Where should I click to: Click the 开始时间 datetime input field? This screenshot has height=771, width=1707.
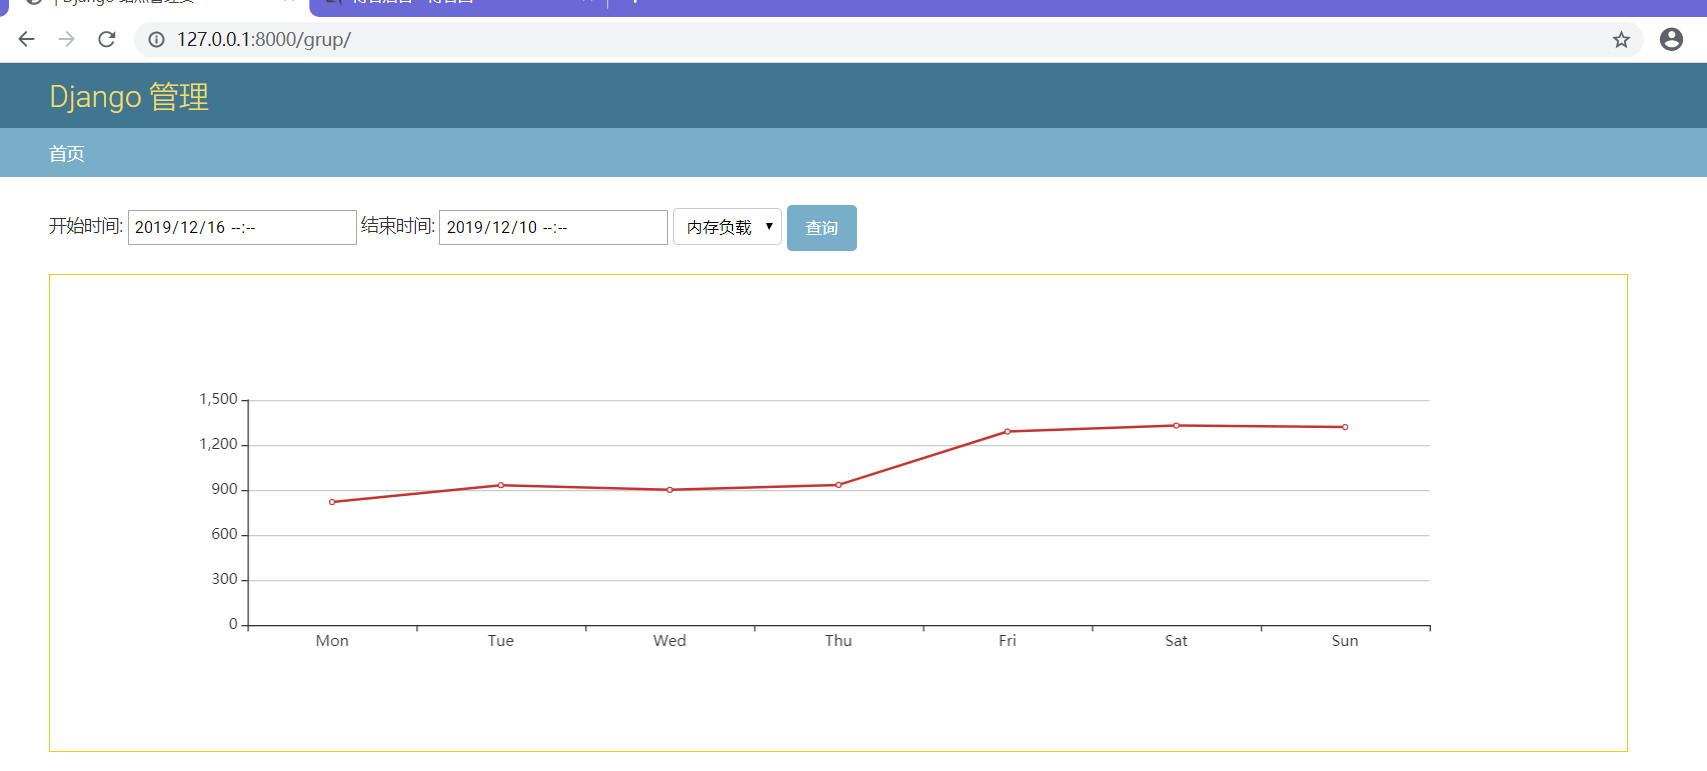242,227
